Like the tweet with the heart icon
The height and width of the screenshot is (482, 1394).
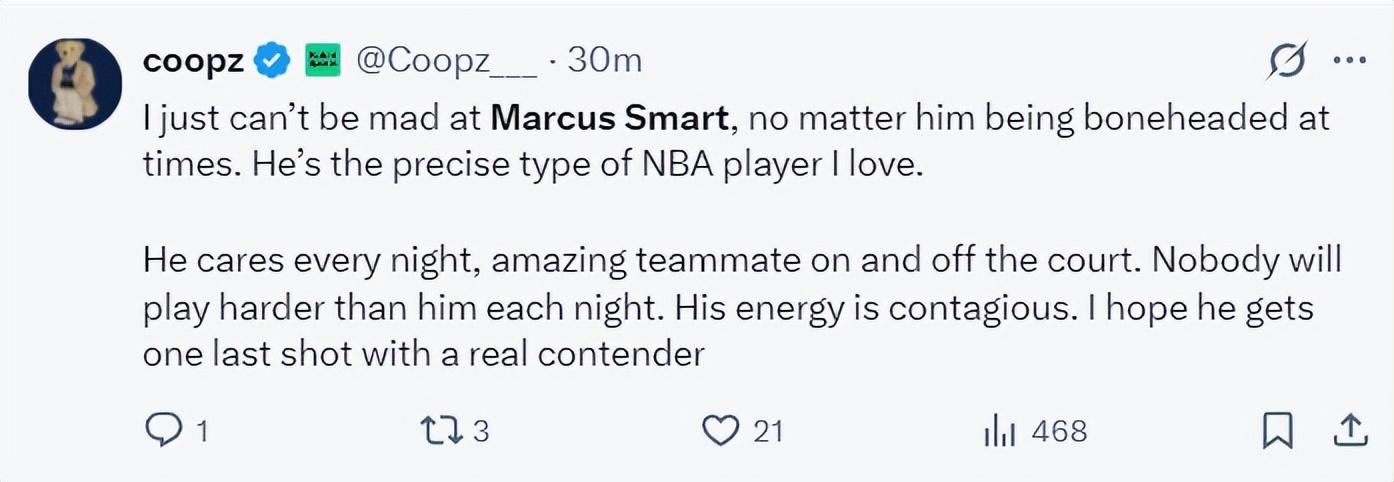click(718, 431)
